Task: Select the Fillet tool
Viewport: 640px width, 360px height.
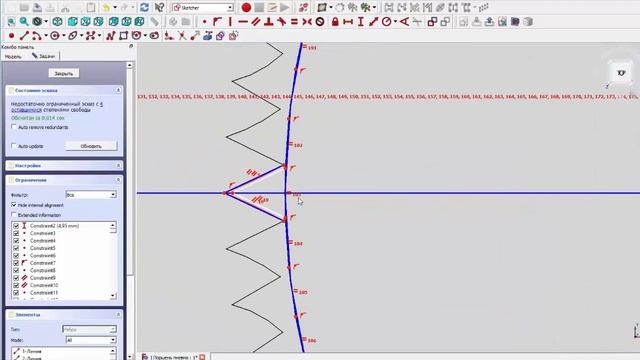Action: [x=168, y=36]
